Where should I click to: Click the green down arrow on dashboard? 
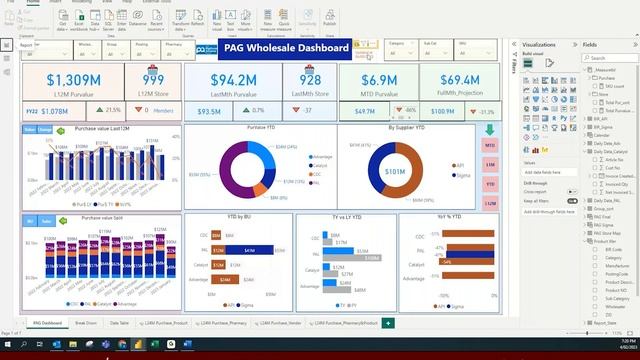pyautogui.click(x=490, y=130)
